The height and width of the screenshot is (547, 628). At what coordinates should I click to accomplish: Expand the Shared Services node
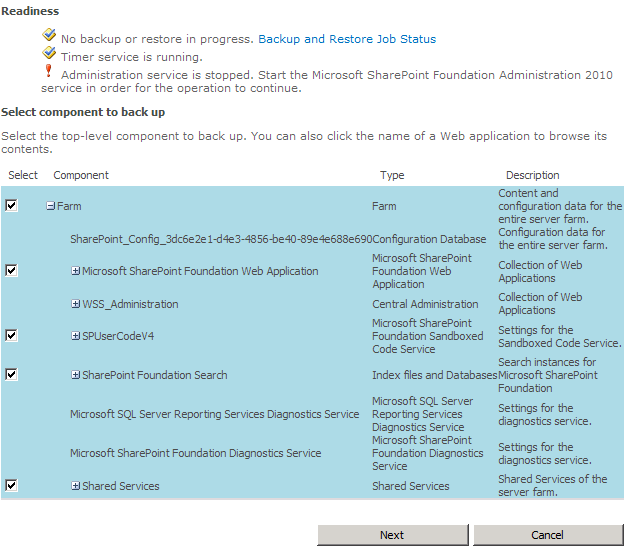tap(75, 486)
